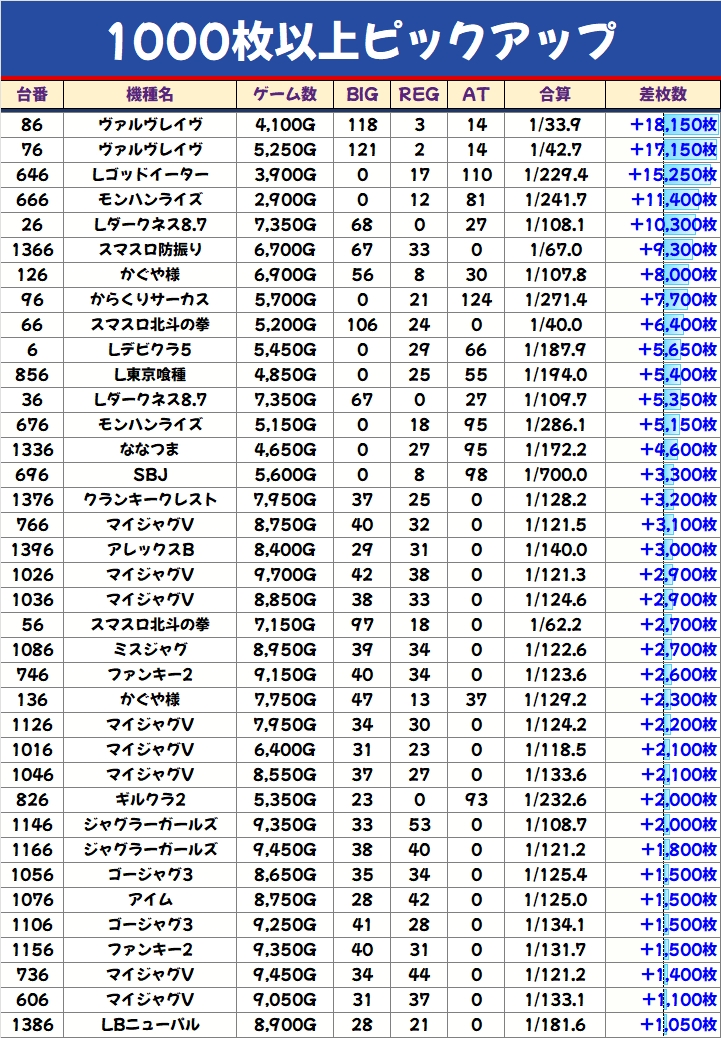Select machine number 856 cell
Image resolution: width=721 pixels, height=1038 pixels.
(x=32, y=375)
